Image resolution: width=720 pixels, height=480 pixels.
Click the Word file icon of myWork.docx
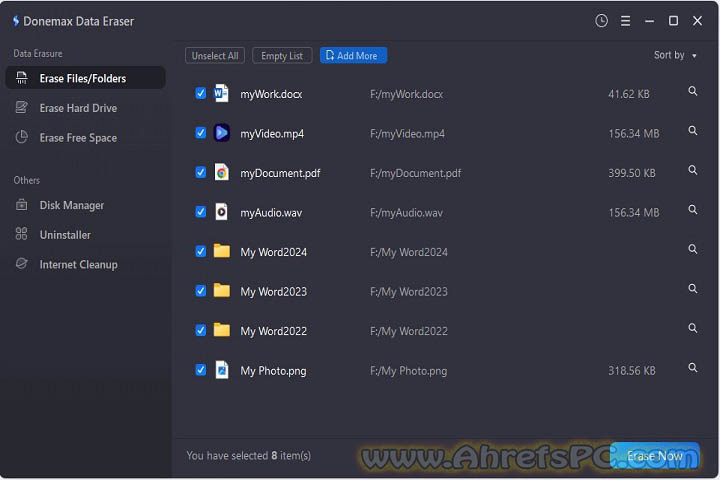click(221, 93)
